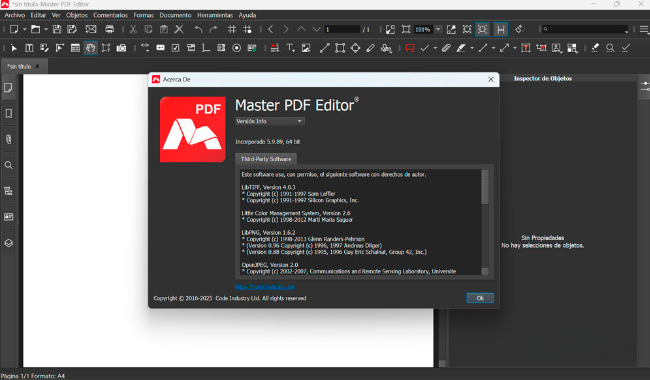Expand the line tool dropdown arrow
This screenshot has height=380, width=650.
[x=493, y=48]
